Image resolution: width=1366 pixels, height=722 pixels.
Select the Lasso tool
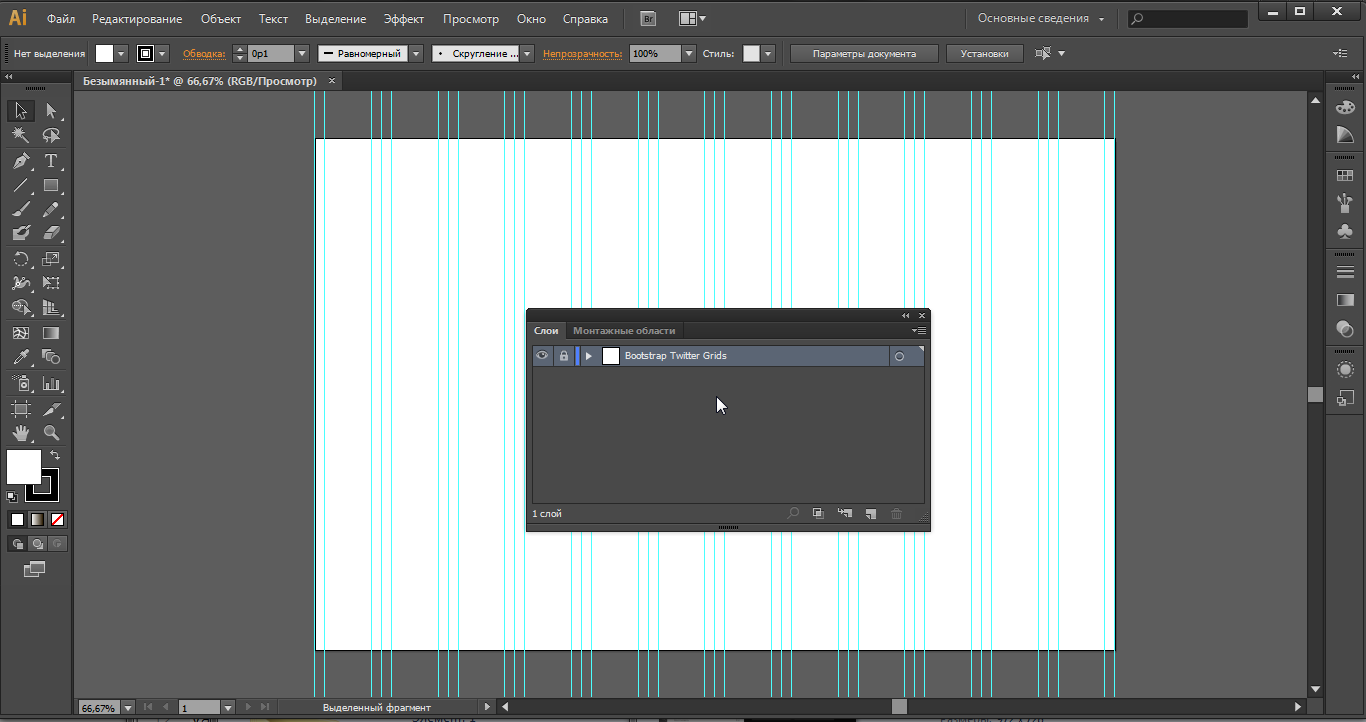tap(51, 136)
